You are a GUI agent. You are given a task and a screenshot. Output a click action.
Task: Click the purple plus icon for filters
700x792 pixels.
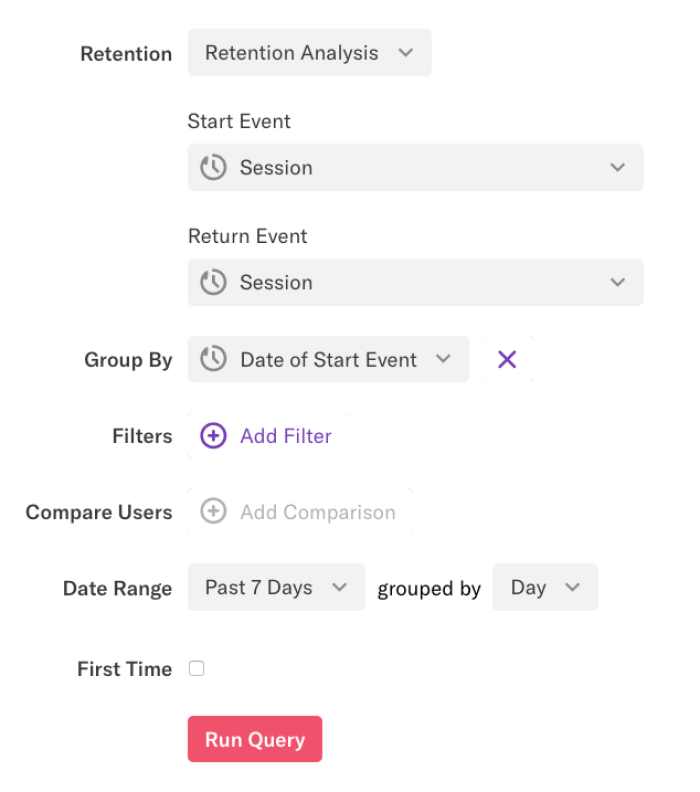(x=213, y=435)
